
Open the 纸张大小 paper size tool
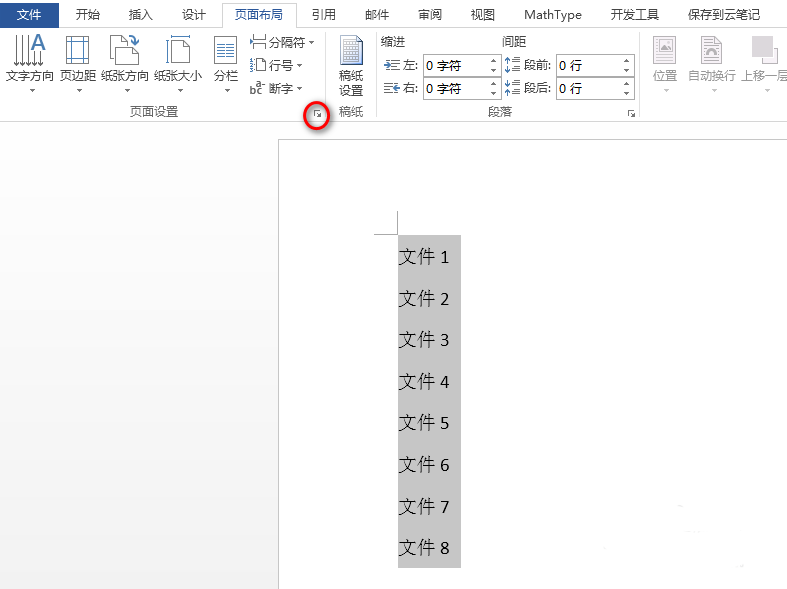178,63
